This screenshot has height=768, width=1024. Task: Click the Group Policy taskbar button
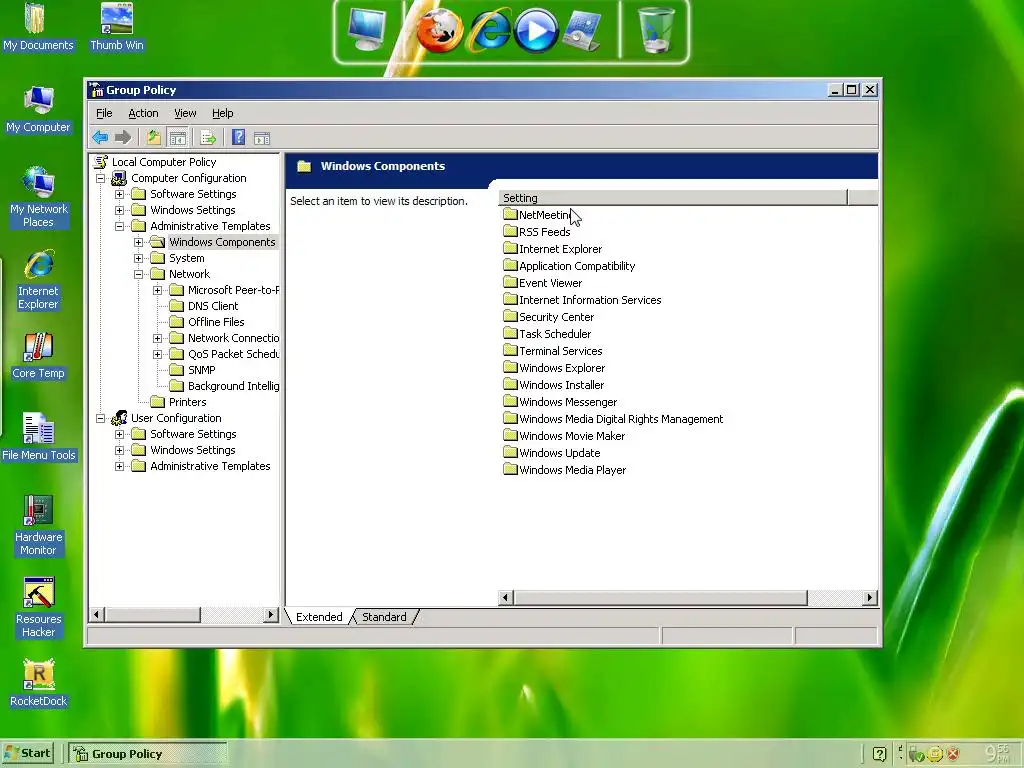coord(148,754)
